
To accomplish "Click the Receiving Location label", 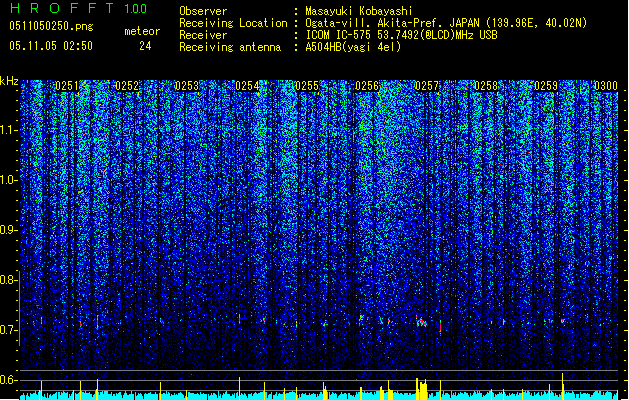I will coord(233,23).
